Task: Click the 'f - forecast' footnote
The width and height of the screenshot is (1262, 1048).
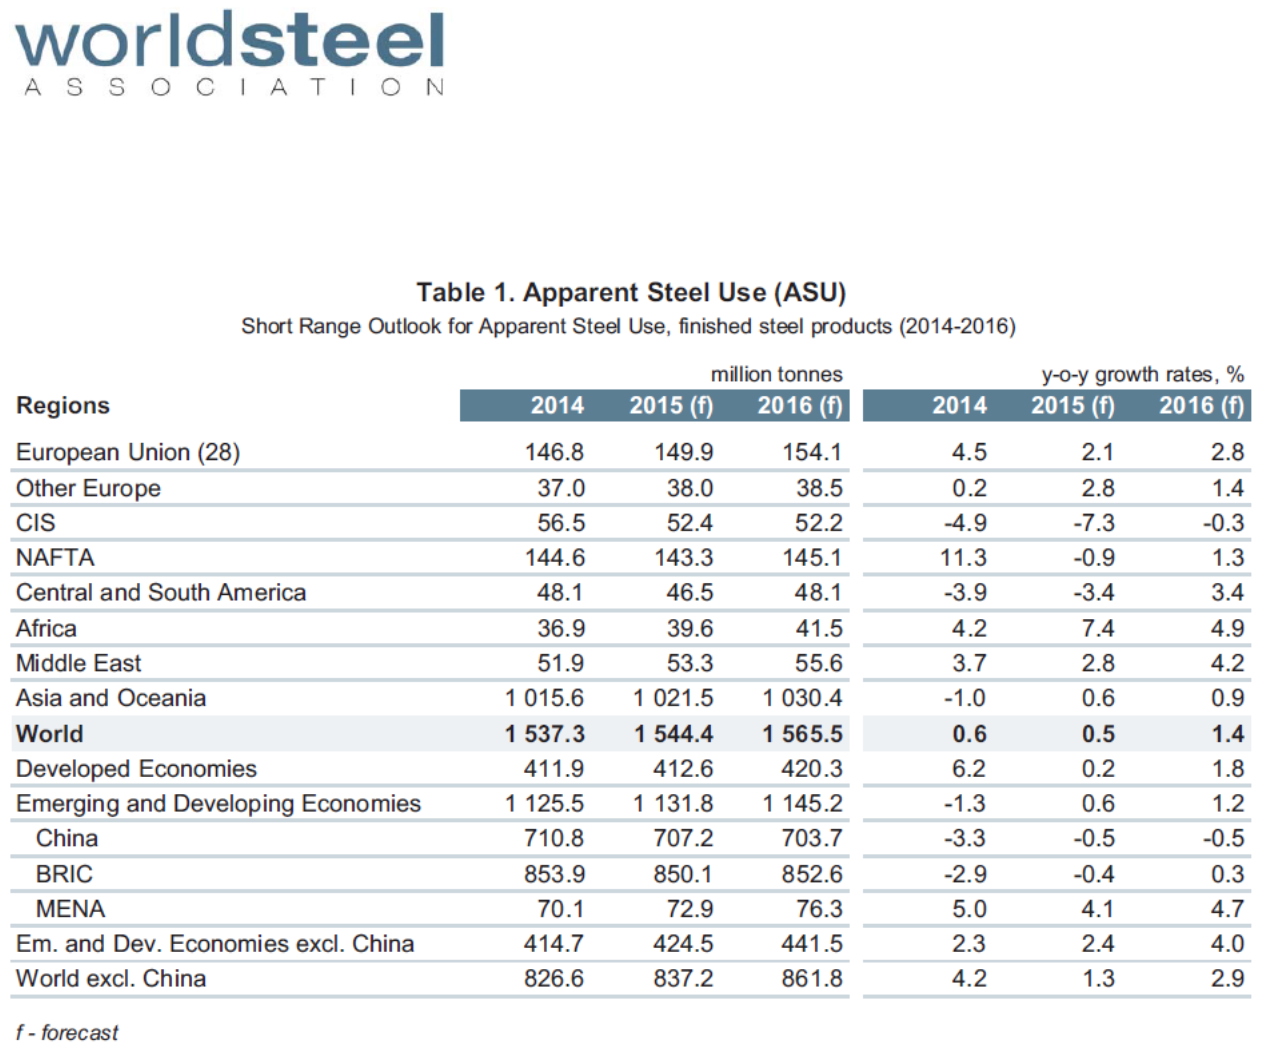Action: coord(67,1032)
